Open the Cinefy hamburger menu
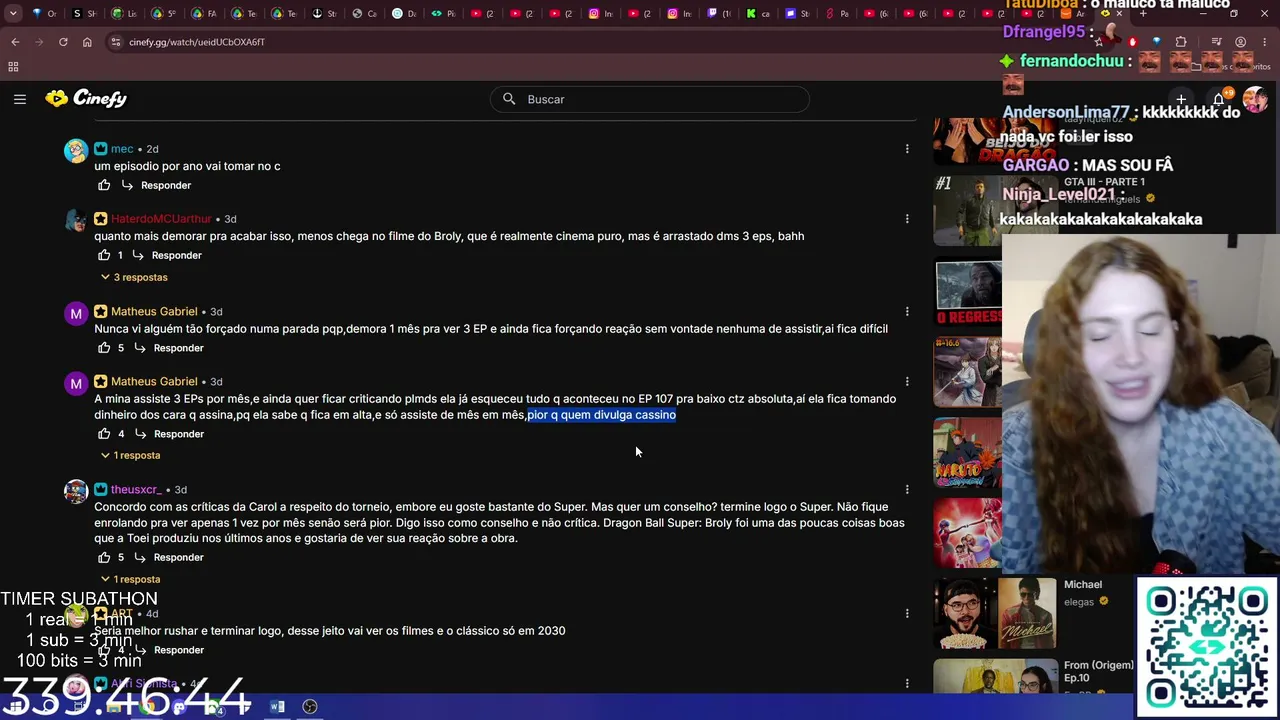Viewport: 1280px width, 720px height. 20,99
